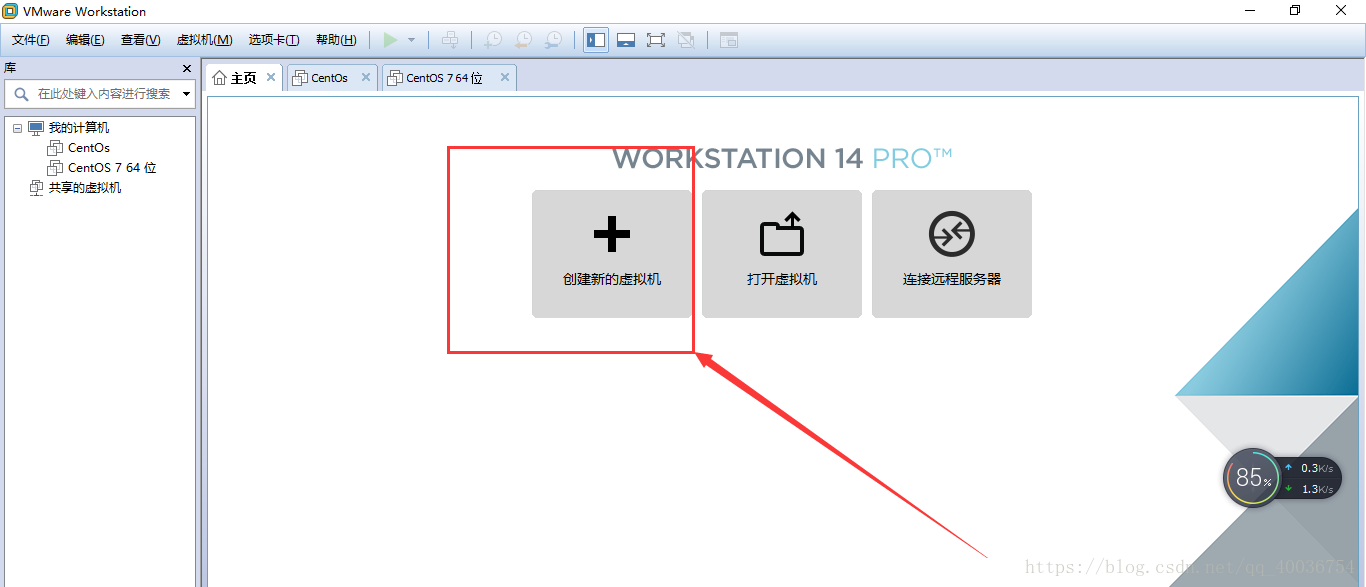Open the 文件(F) menu
Screen dimensions: 1366x587
coord(31,40)
